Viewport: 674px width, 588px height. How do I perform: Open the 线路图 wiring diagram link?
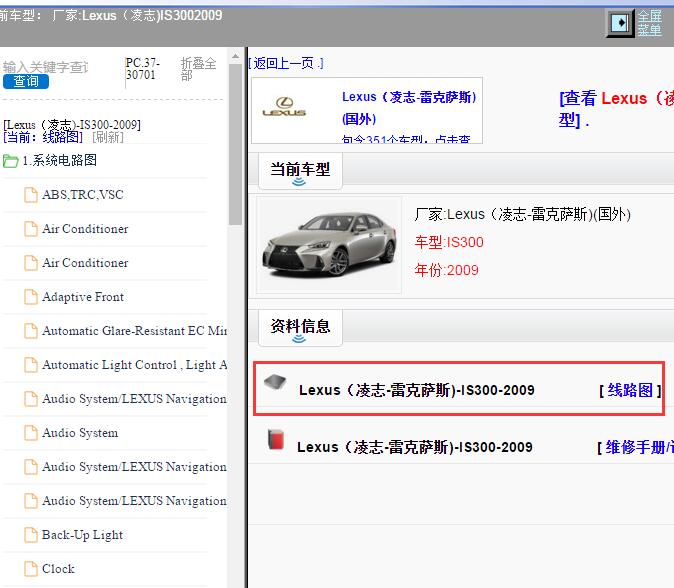pyautogui.click(x=630, y=390)
